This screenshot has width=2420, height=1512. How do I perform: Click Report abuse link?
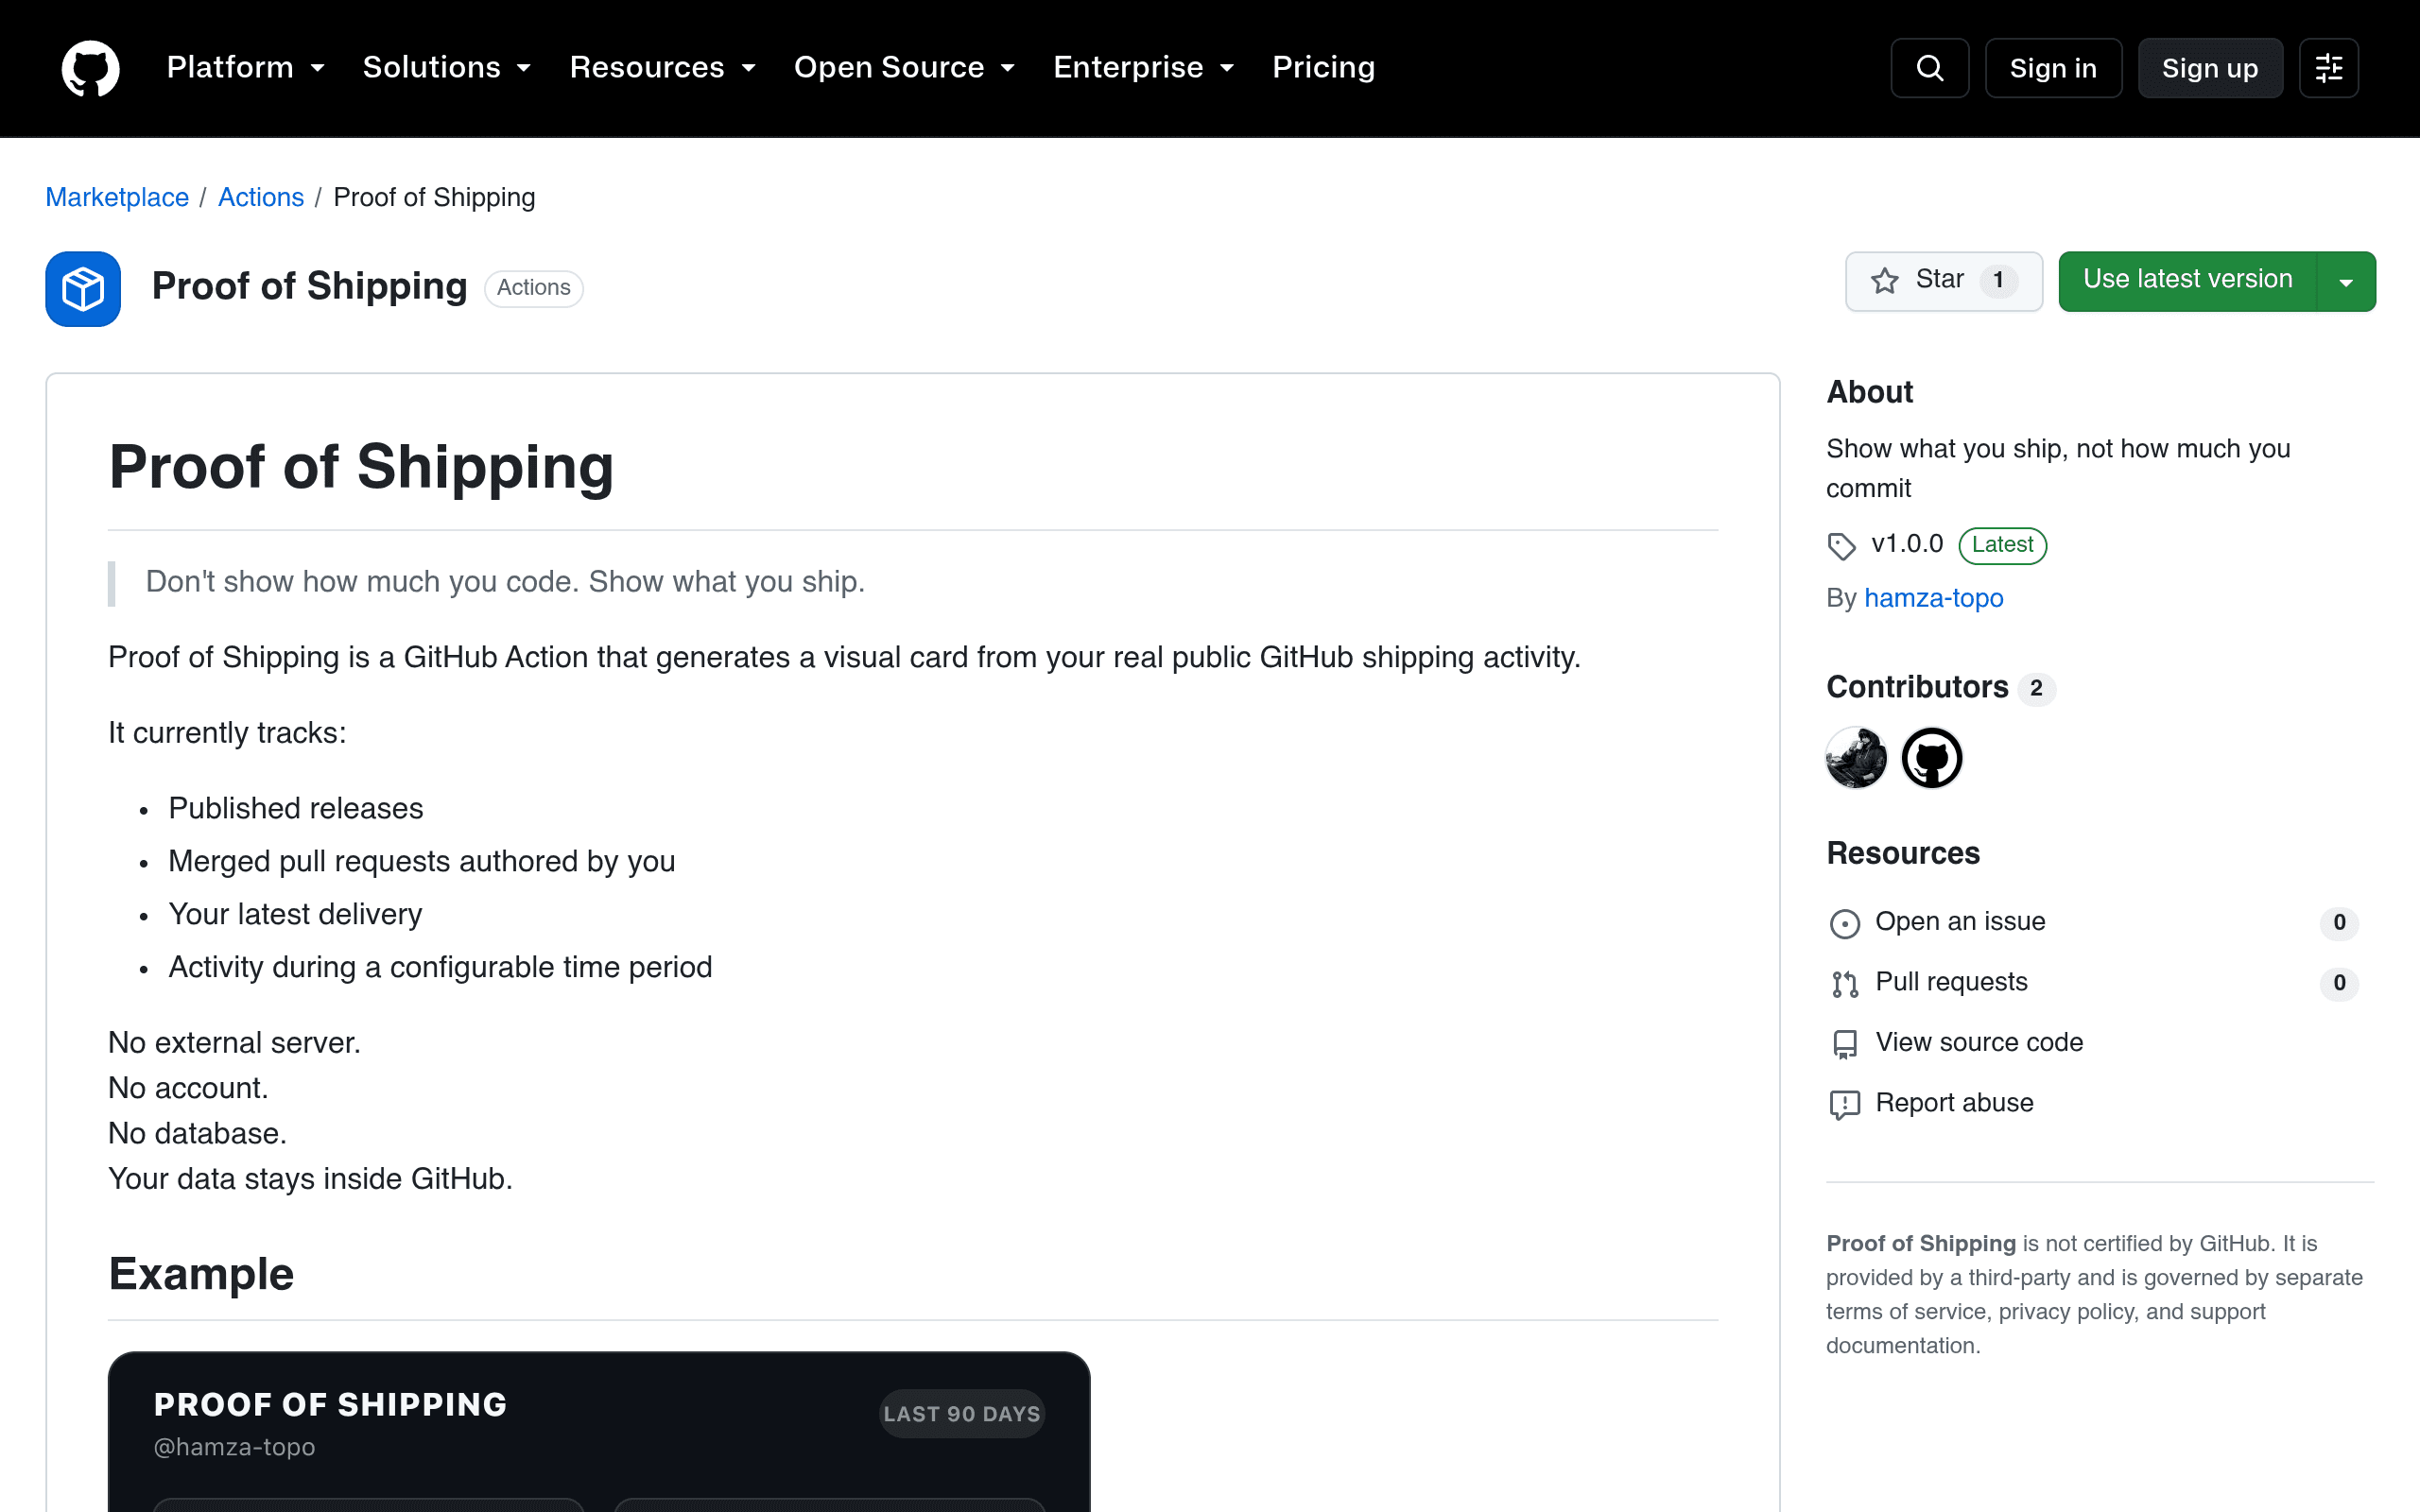click(1954, 1103)
